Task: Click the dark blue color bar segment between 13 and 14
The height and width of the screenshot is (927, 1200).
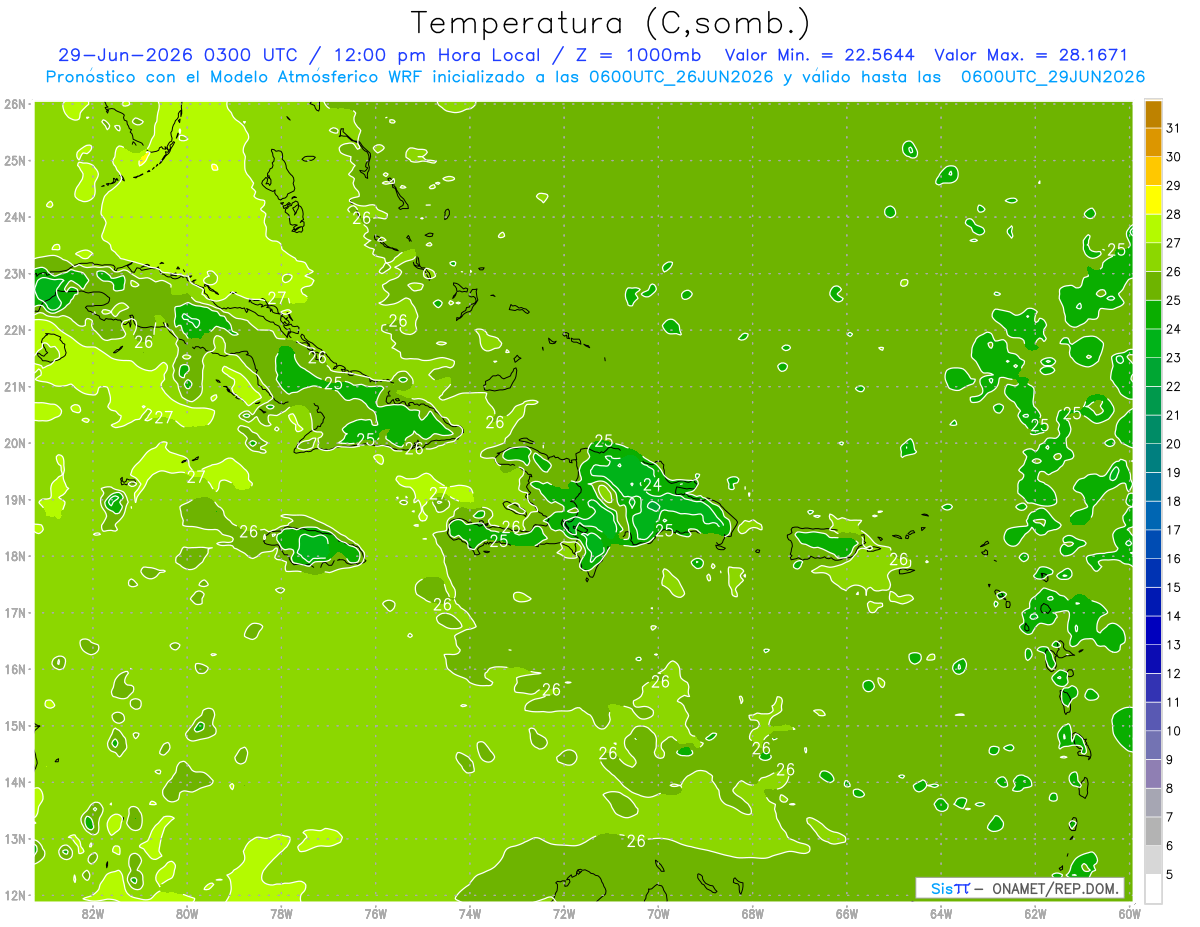Action: [1153, 631]
